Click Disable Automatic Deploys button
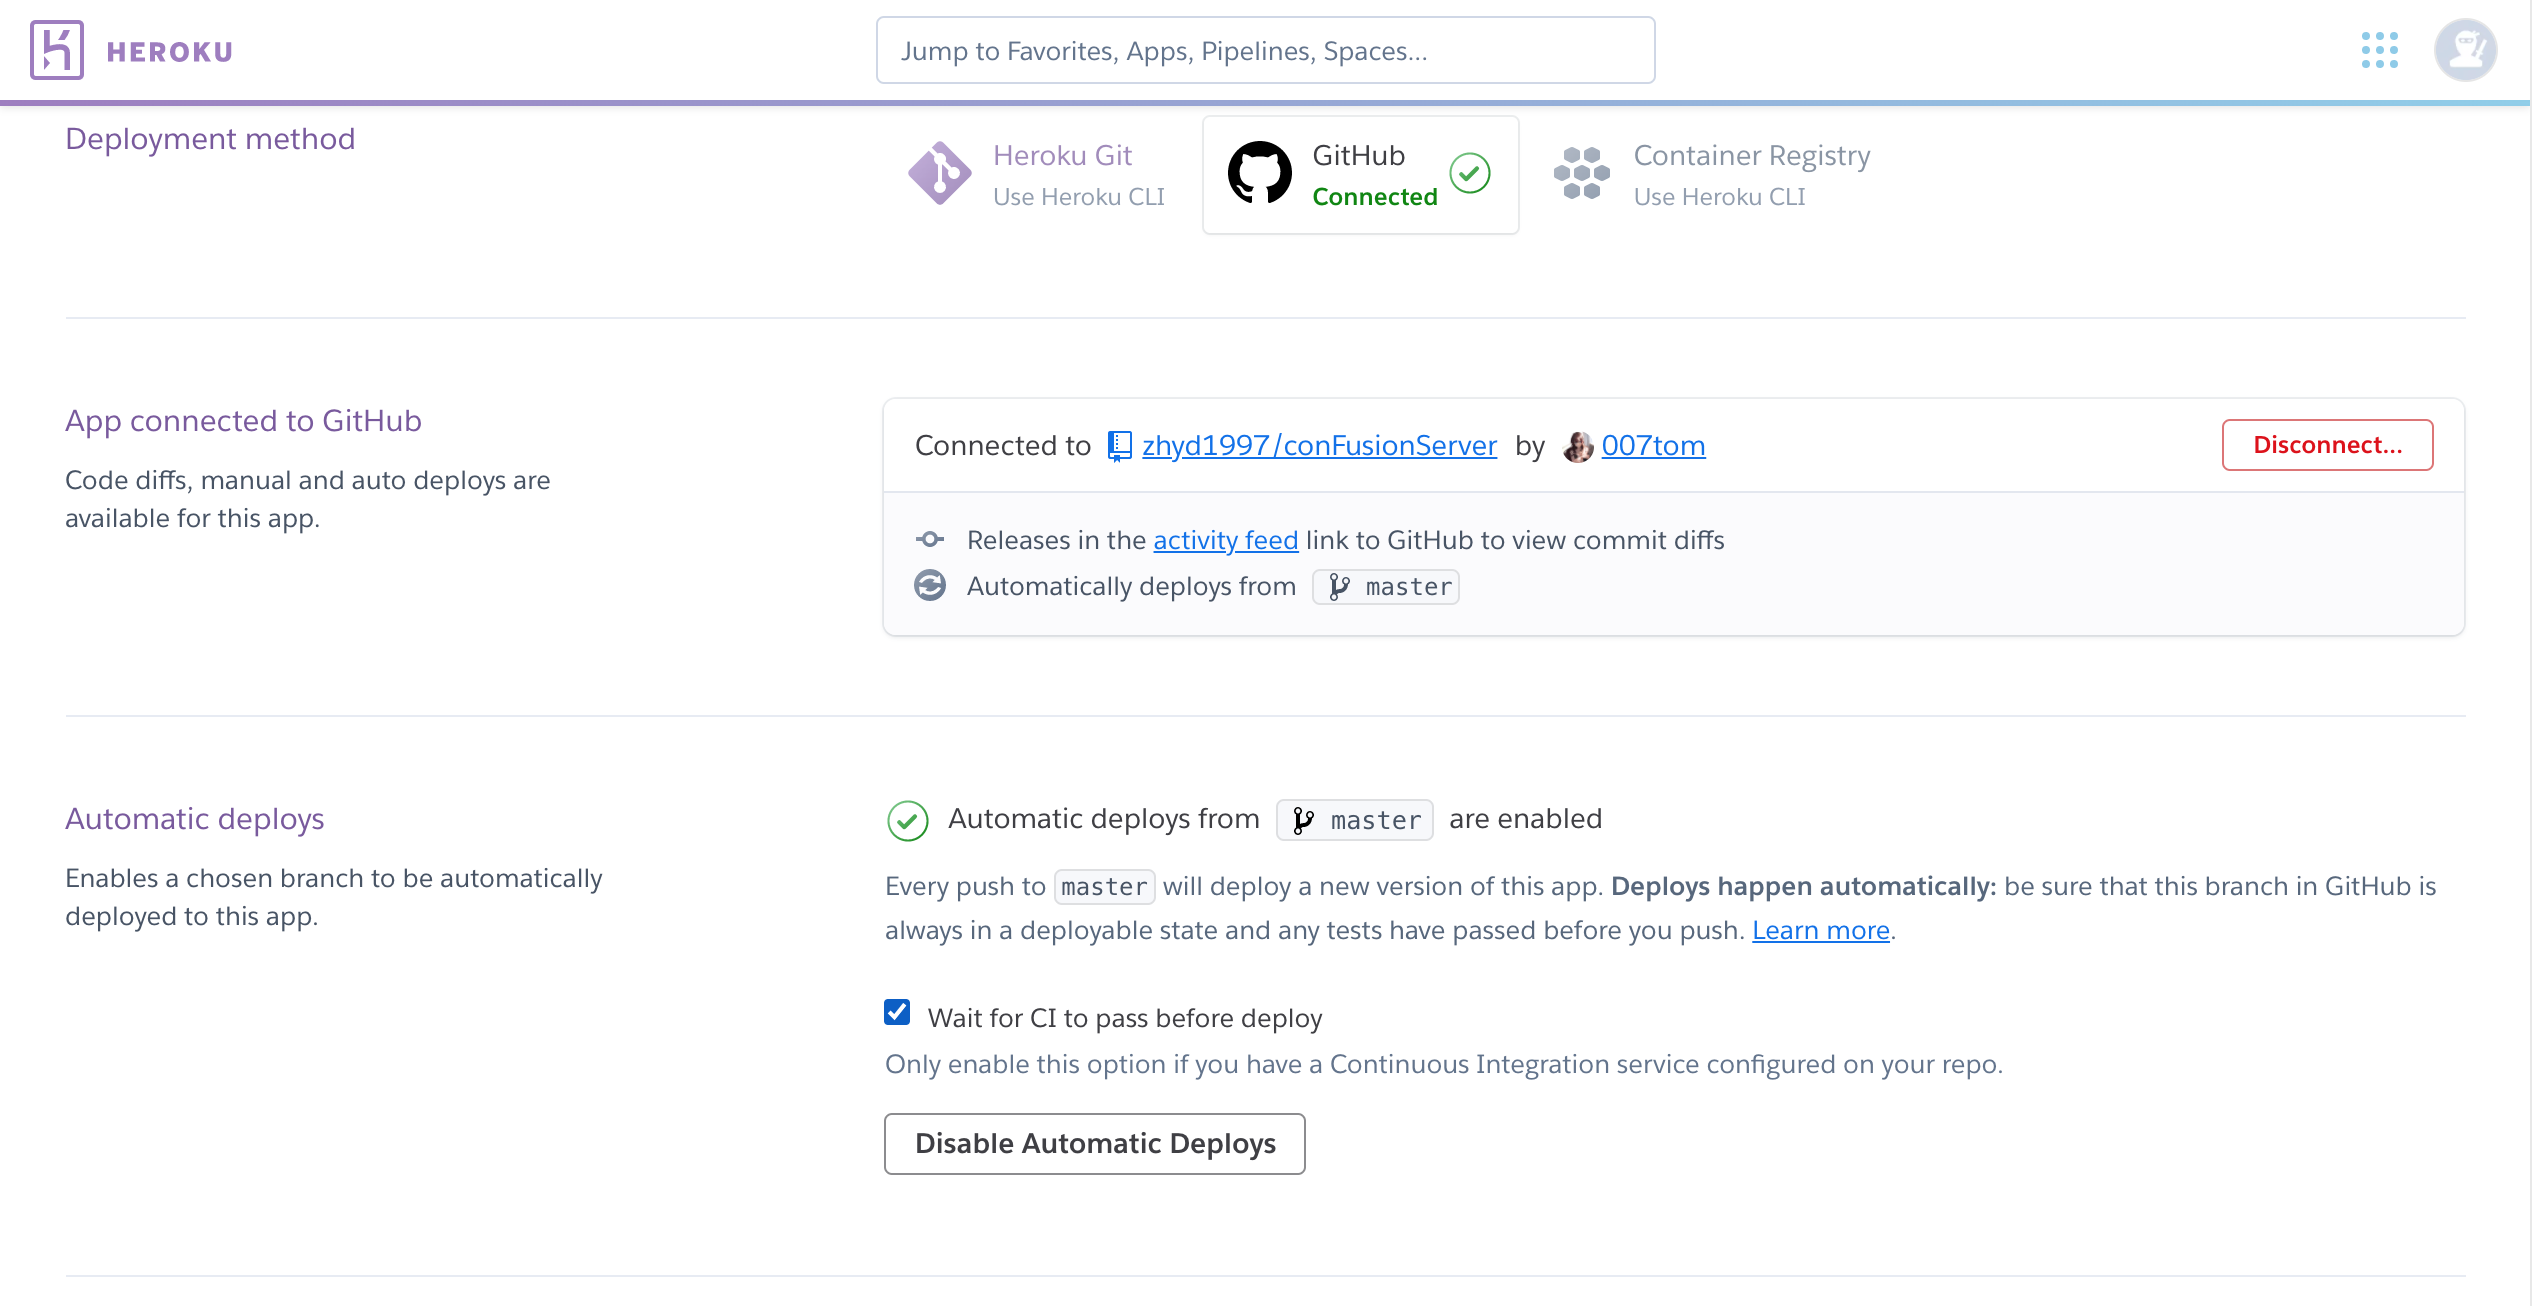Image resolution: width=2532 pixels, height=1306 pixels. click(x=1094, y=1143)
